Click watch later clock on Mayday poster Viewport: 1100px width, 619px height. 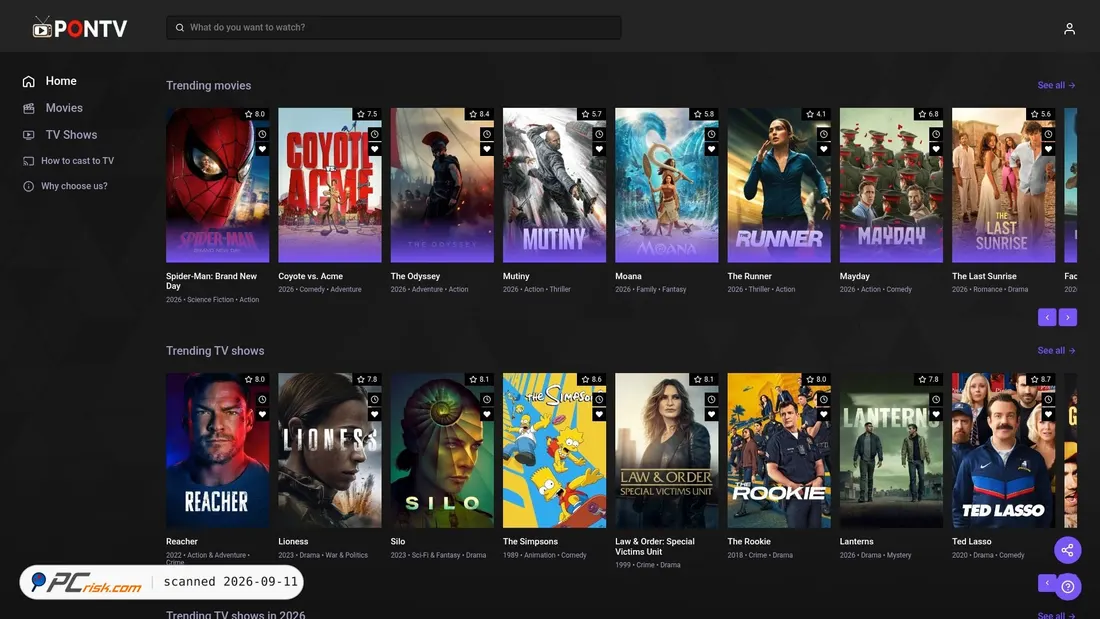point(935,134)
